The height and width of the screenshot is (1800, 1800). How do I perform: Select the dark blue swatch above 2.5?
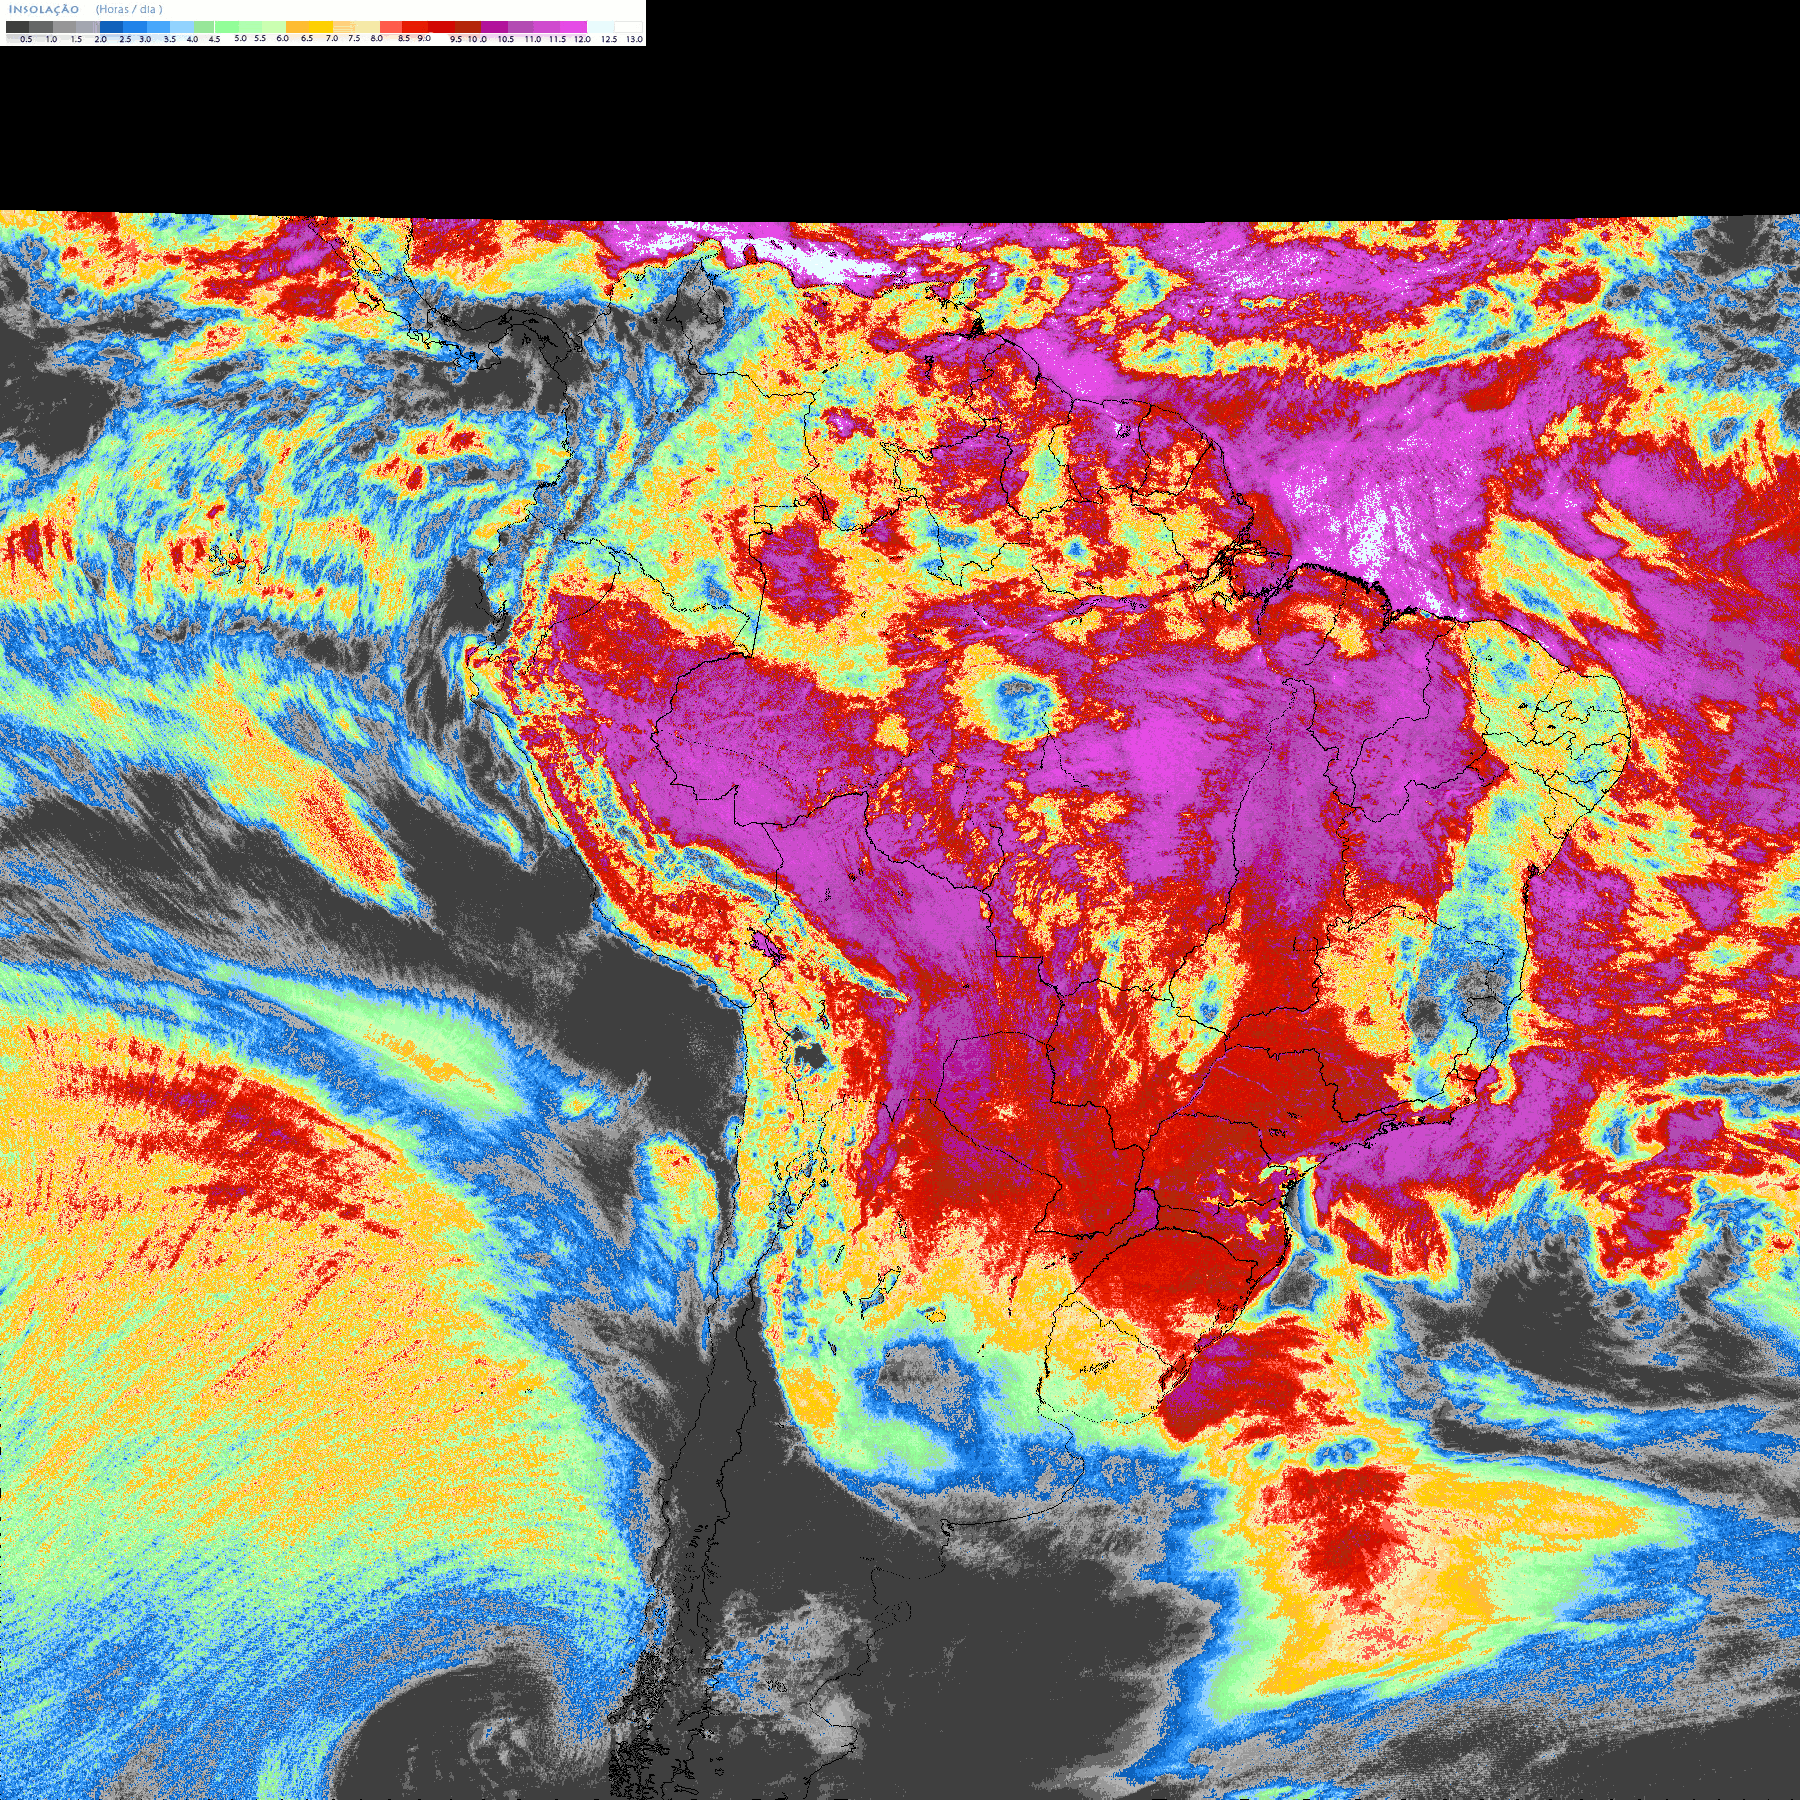click(111, 27)
